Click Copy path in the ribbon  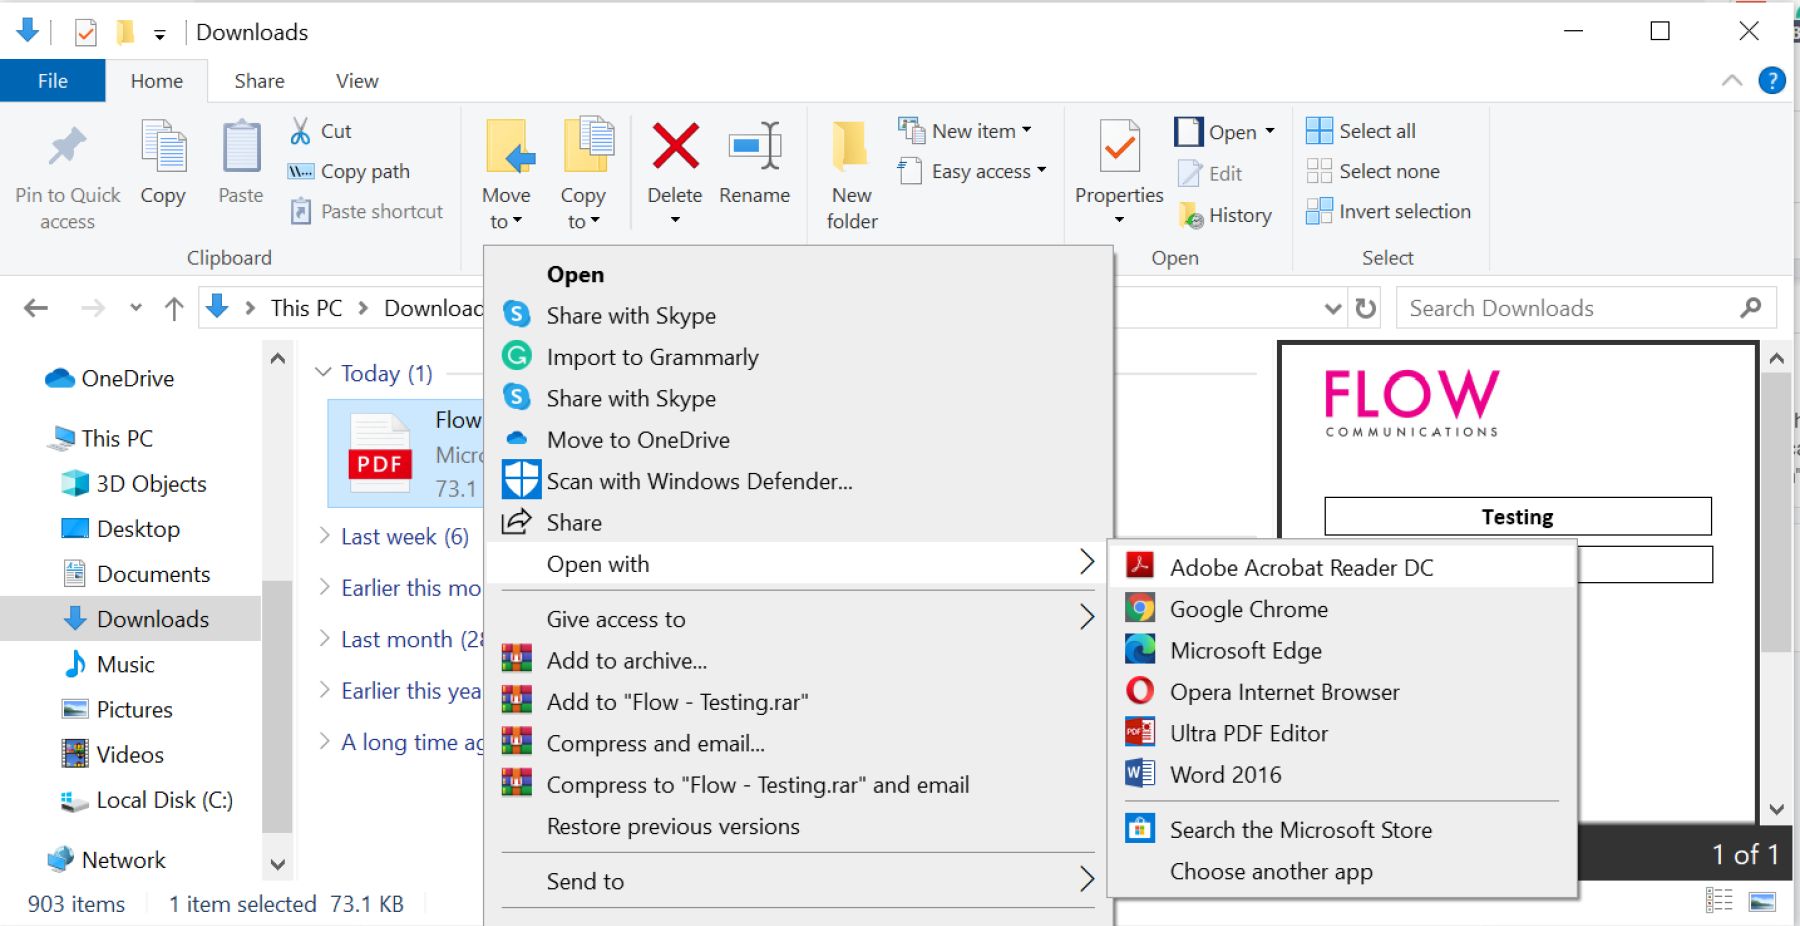click(x=349, y=171)
